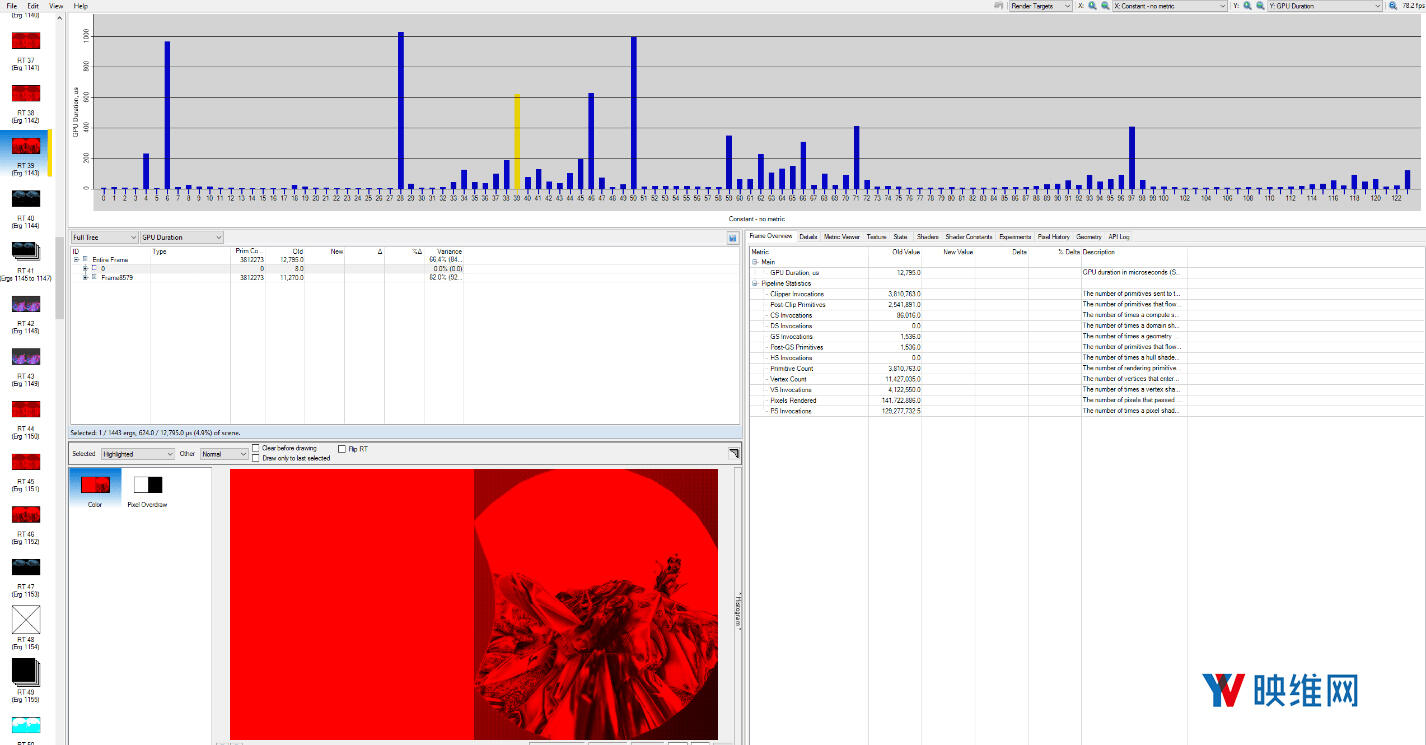Switch to the API Log tab
Viewport: 1426px width, 745px height.
click(1118, 237)
